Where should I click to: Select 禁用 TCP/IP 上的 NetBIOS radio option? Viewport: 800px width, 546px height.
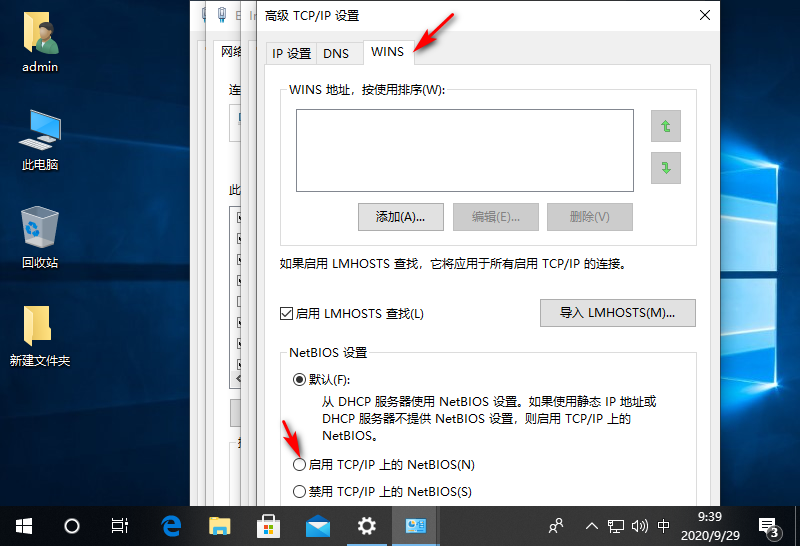tap(298, 491)
